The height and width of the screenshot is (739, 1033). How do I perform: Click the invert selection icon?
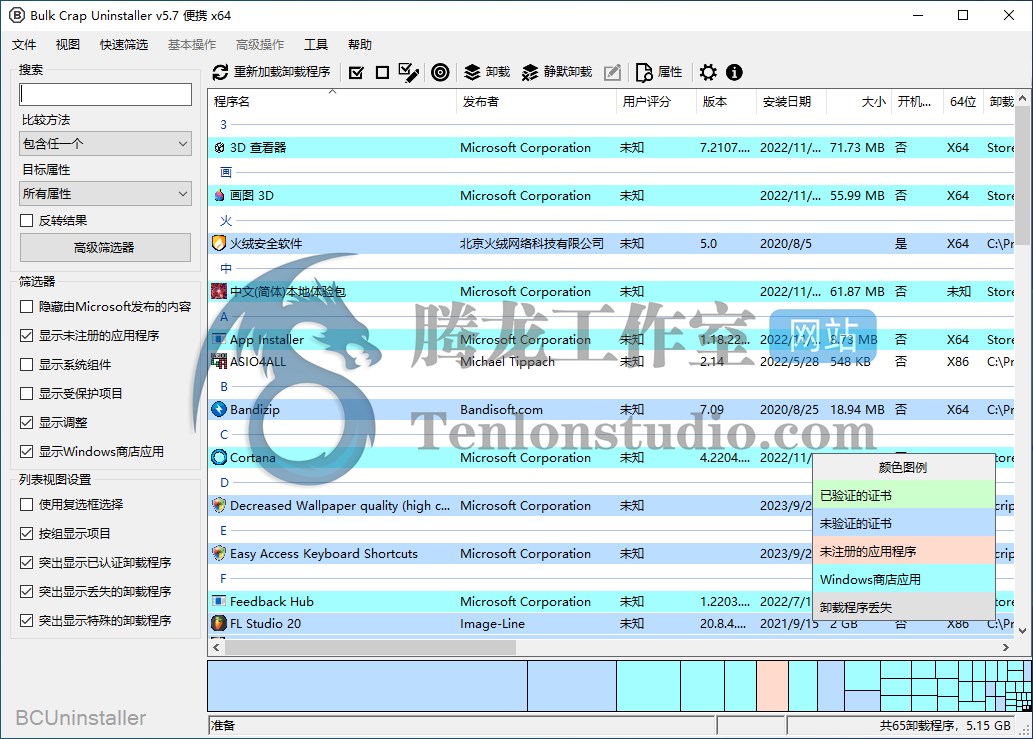click(x=408, y=72)
